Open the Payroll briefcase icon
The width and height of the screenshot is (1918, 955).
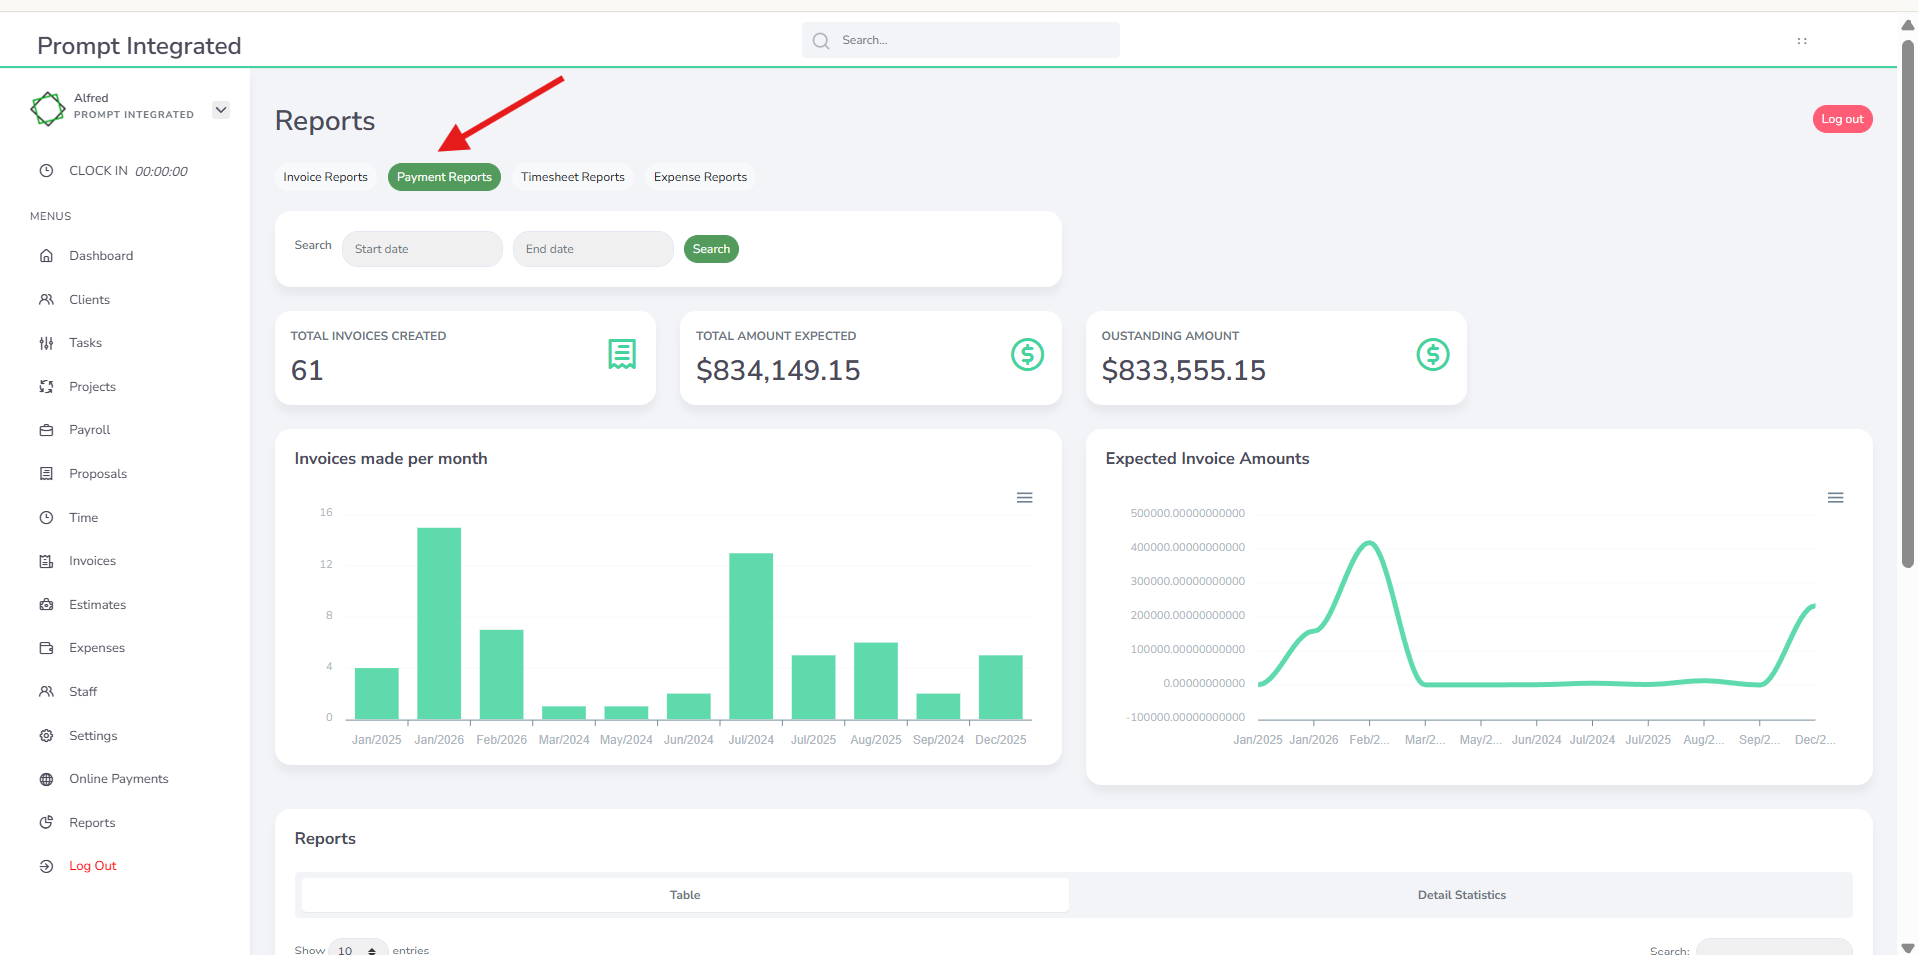point(46,430)
